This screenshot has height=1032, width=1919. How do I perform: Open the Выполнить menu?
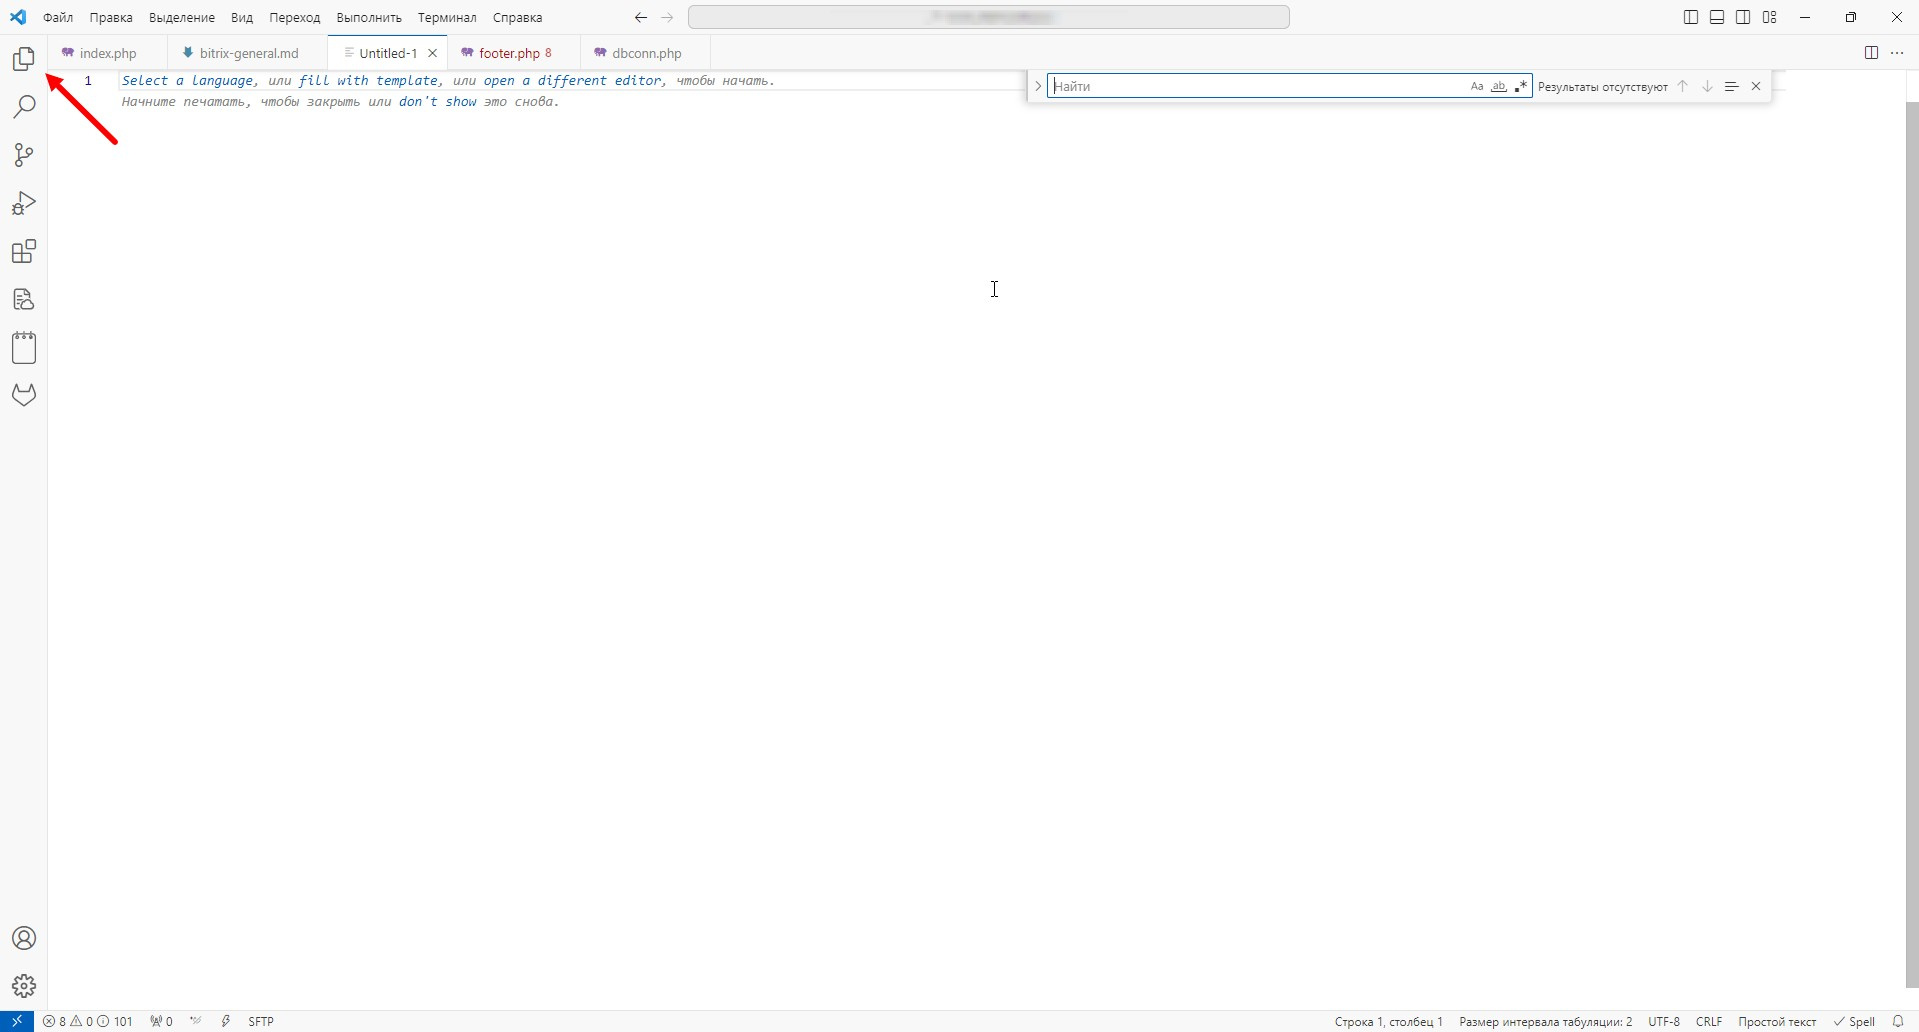point(369,18)
